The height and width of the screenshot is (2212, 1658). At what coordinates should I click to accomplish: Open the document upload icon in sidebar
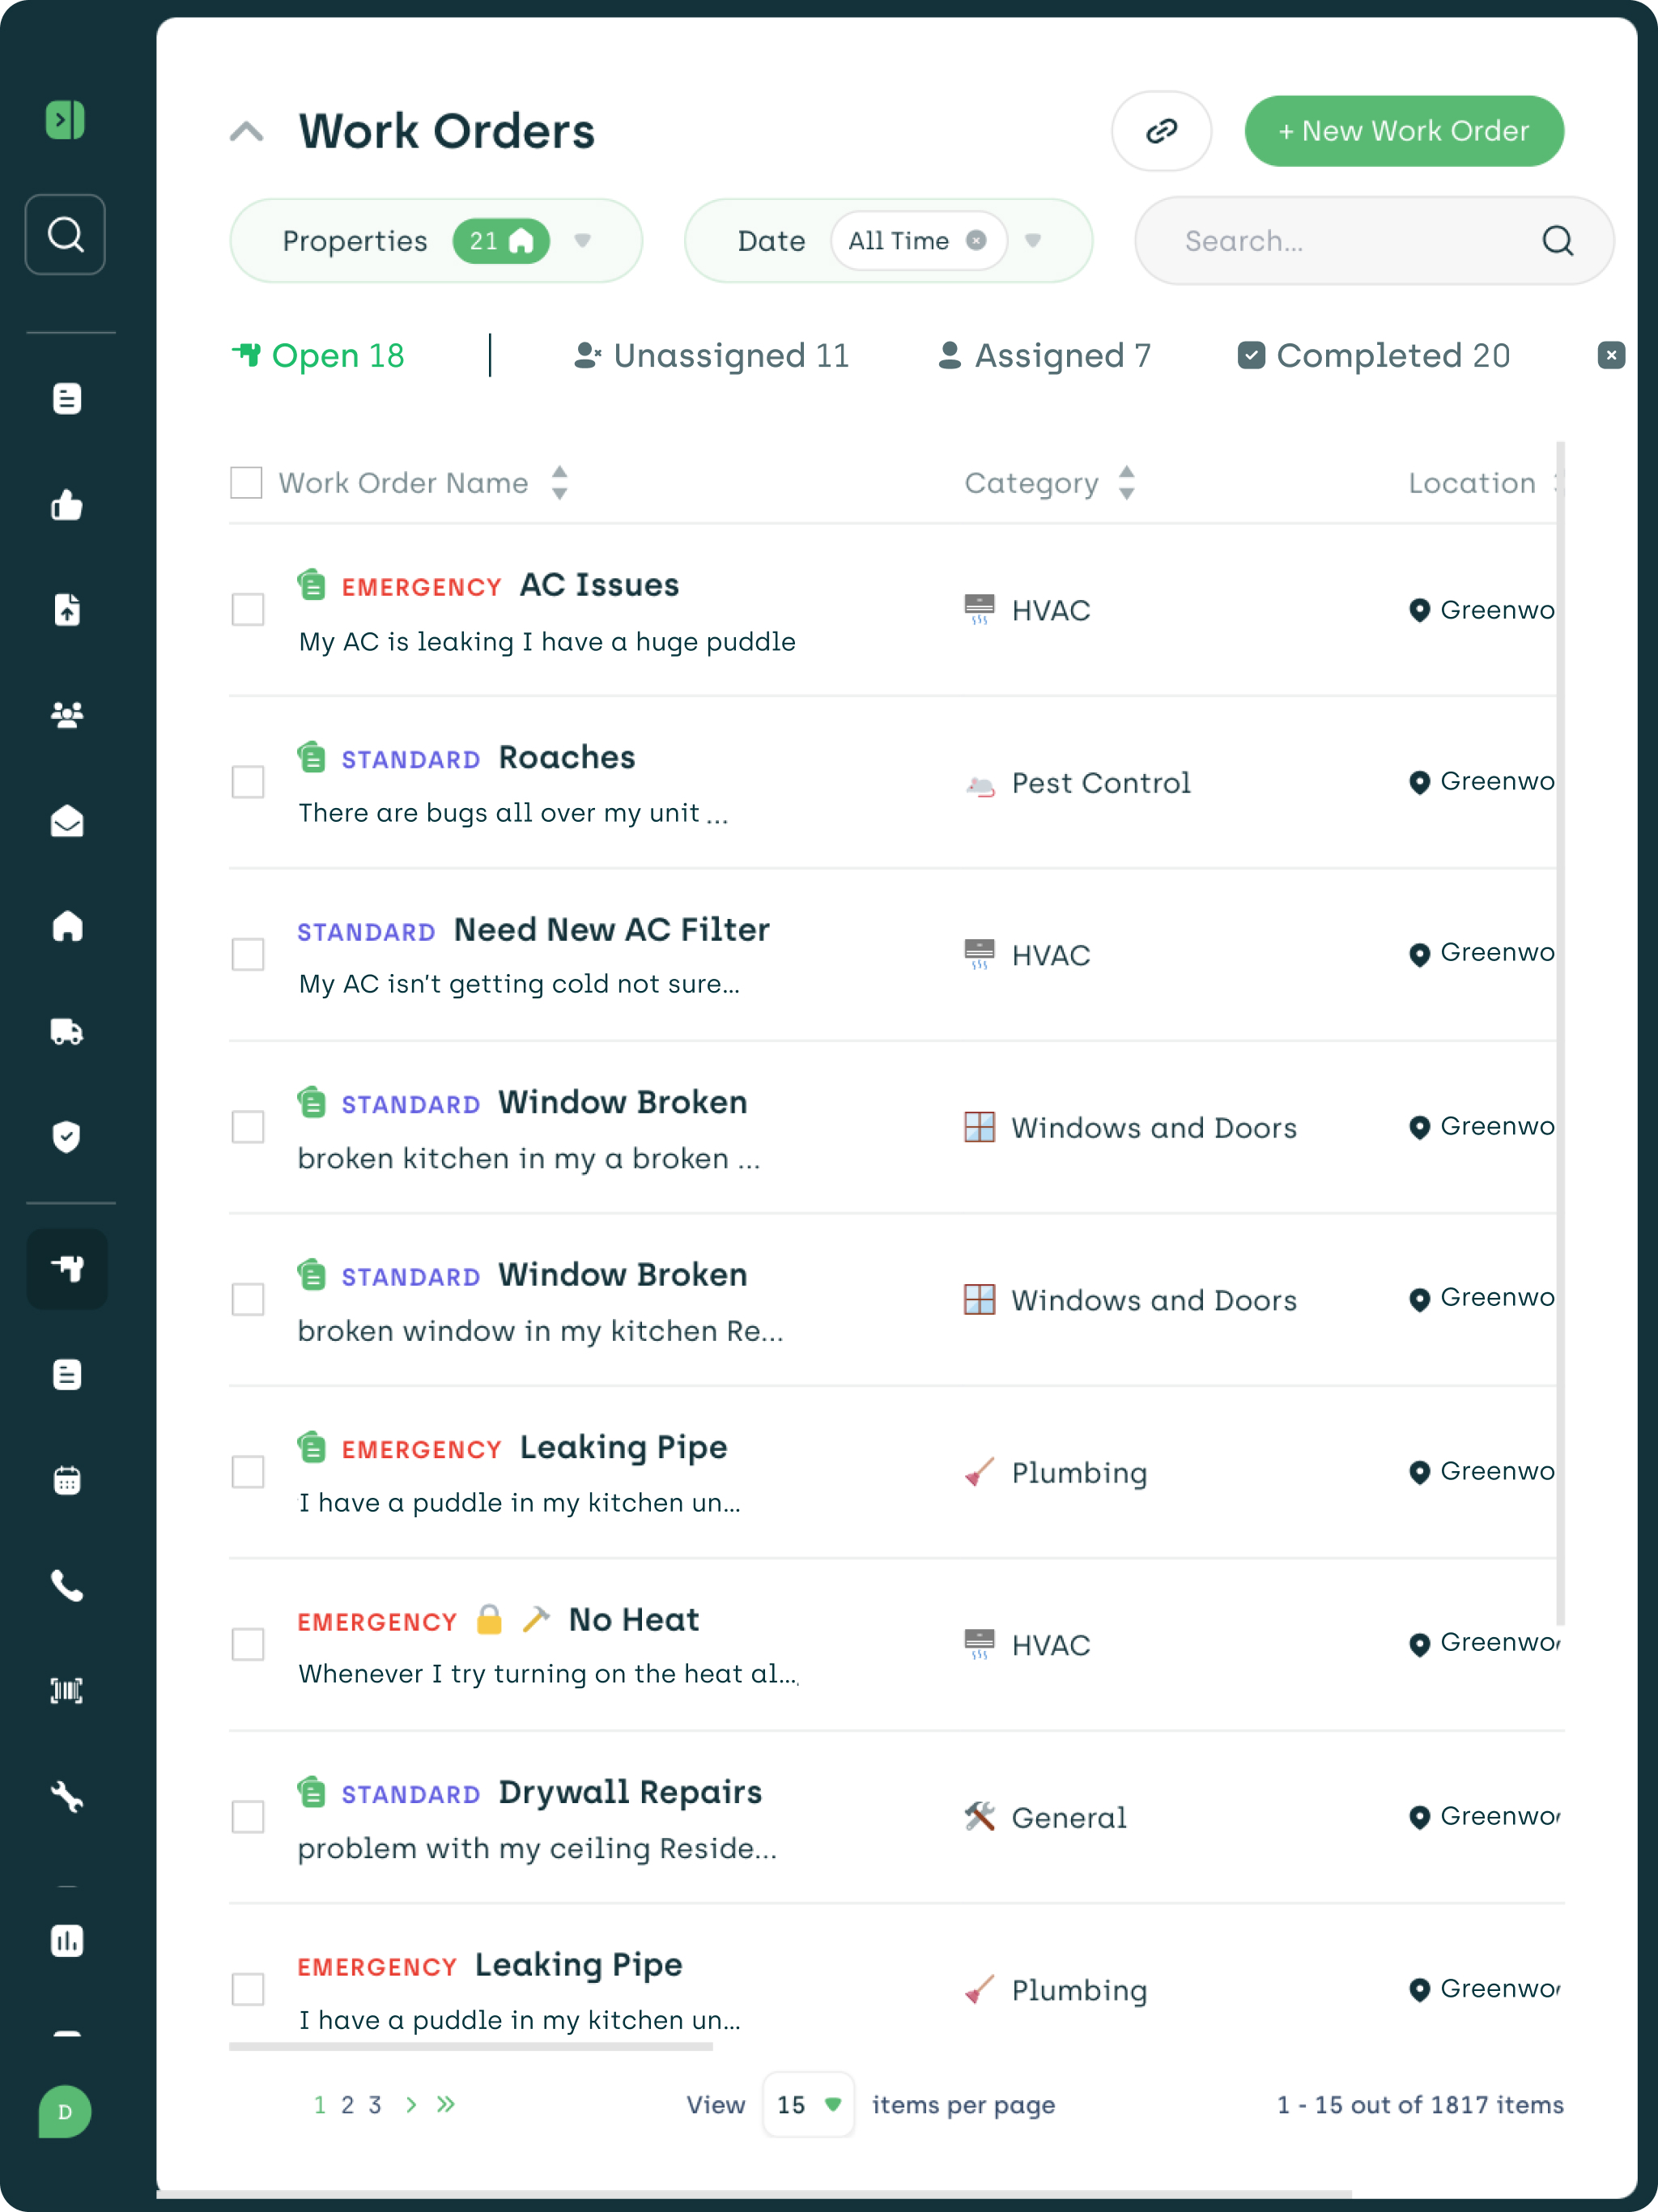pyautogui.click(x=67, y=609)
